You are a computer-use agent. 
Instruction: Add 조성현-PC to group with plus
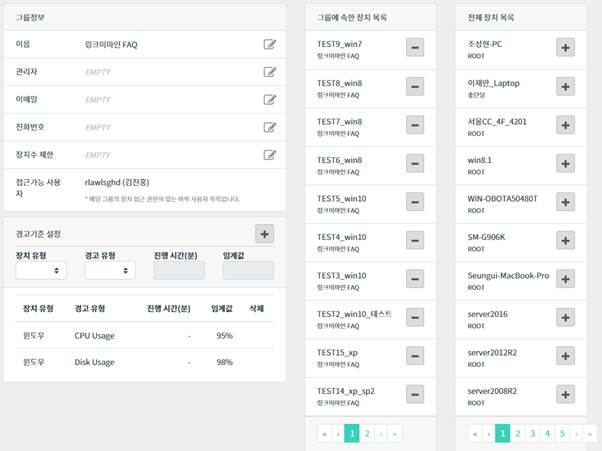[564, 48]
